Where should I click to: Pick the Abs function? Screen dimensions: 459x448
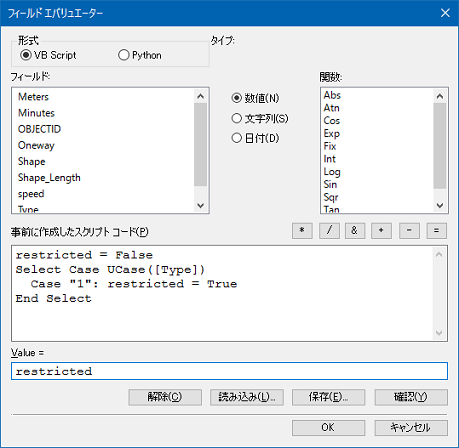[332, 95]
